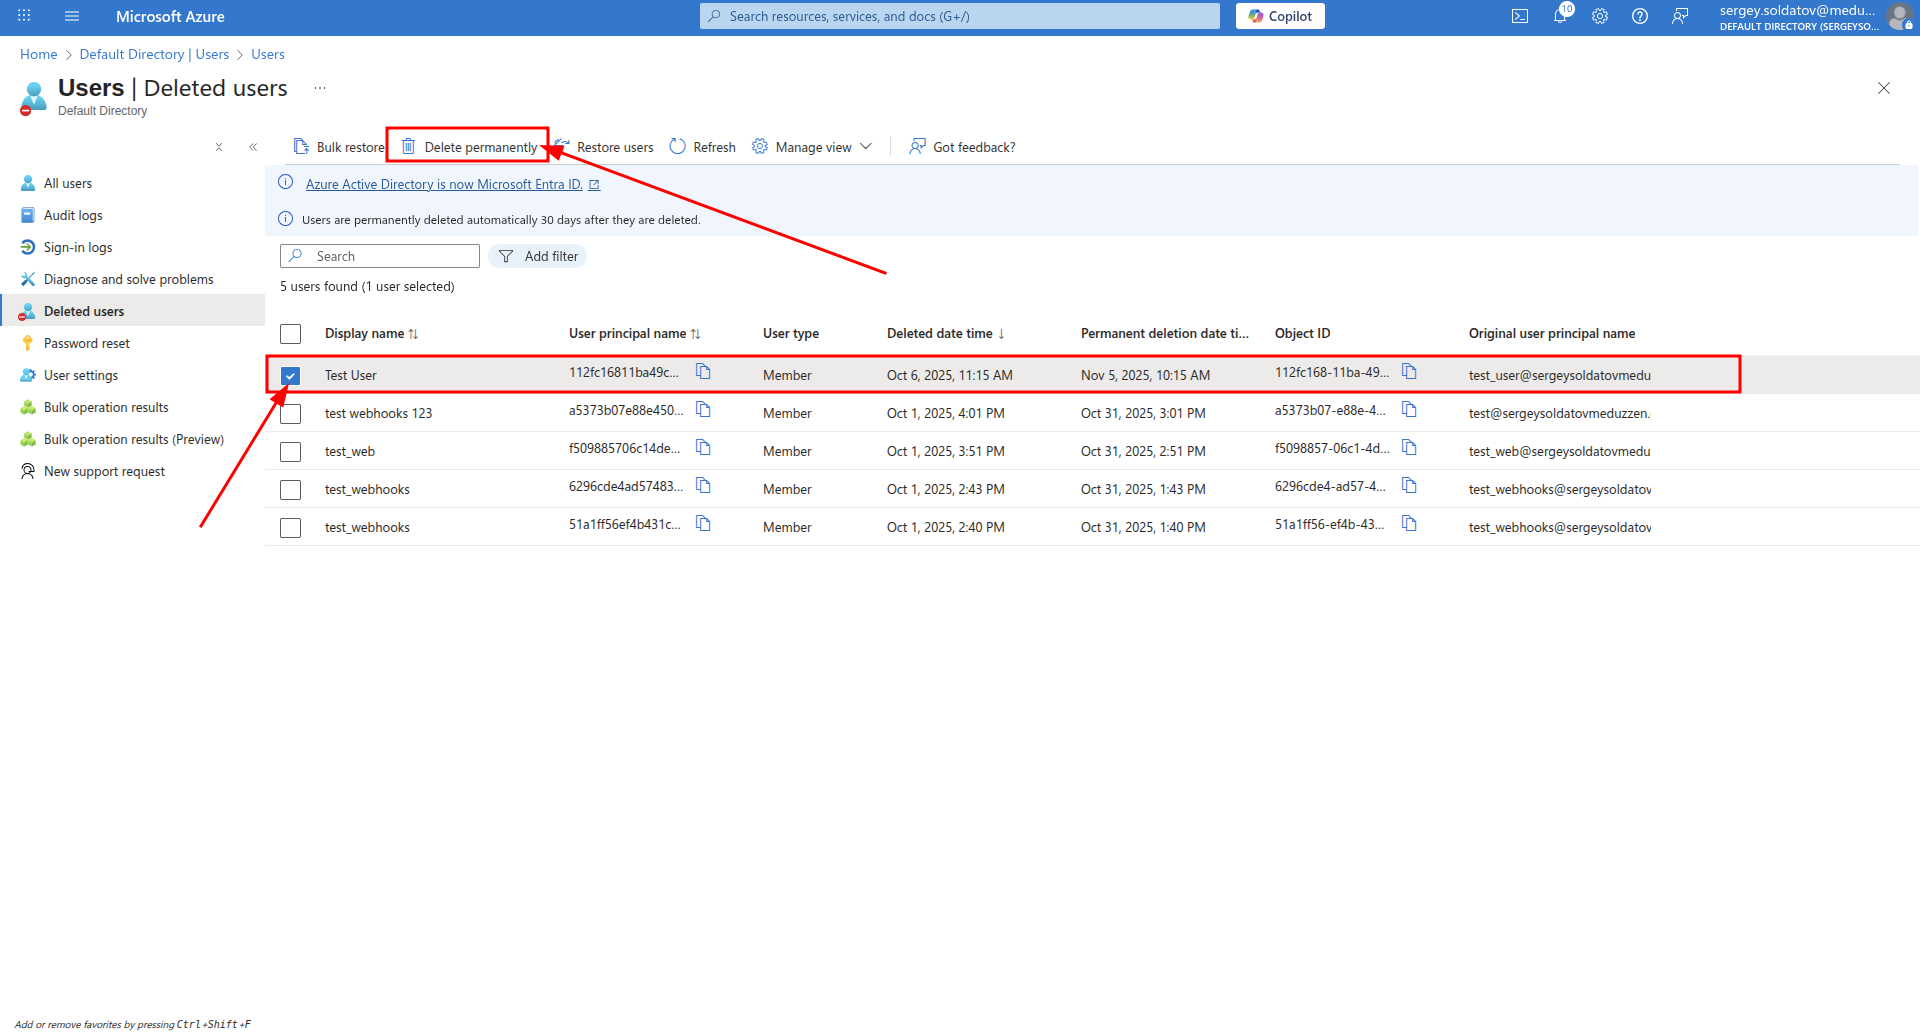Open the Azure apps grid launcher
Viewport: 1920px width, 1034px height.
(24, 16)
